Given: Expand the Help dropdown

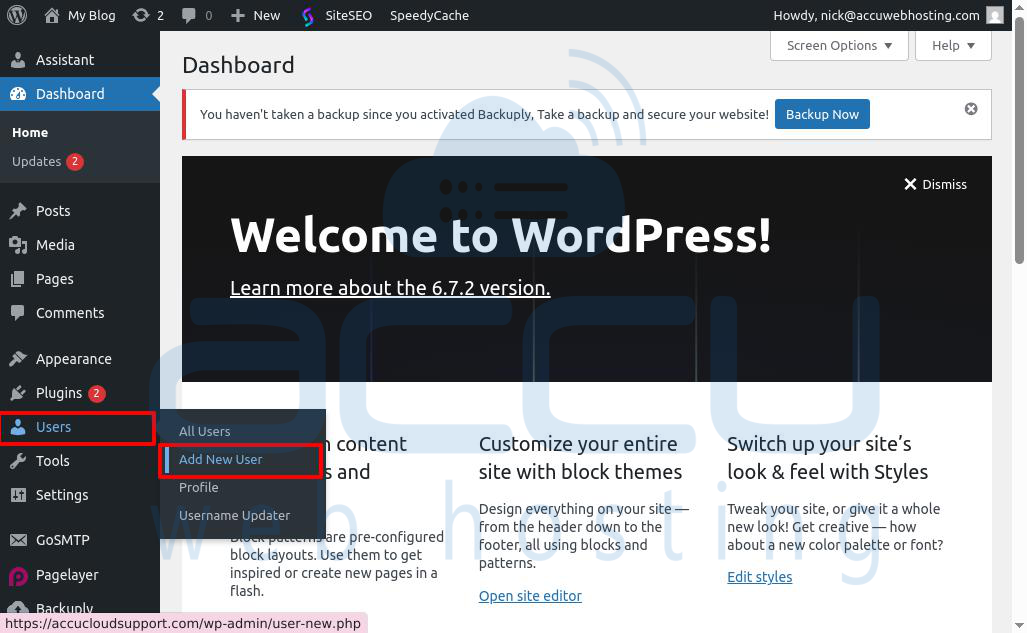Looking at the screenshot, I should point(953,45).
